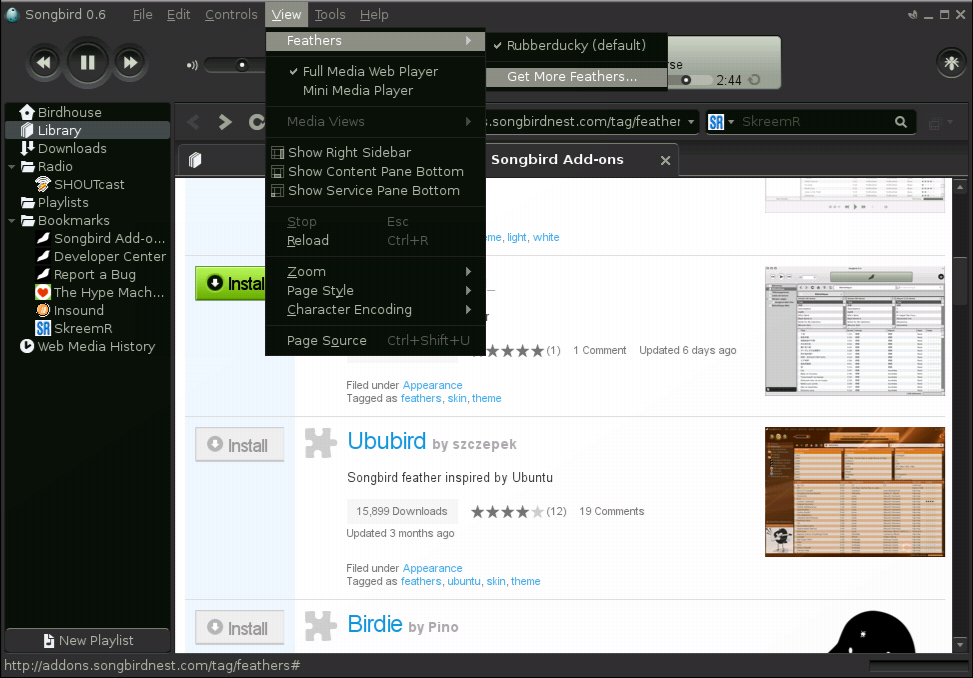Open the Library icon in the sidebar
973x678 pixels.
[x=27, y=130]
